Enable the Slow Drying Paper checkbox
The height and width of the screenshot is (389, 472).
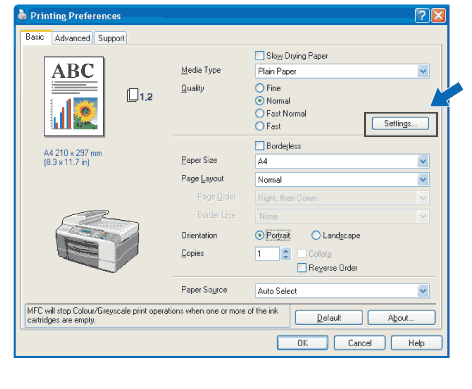[259, 55]
